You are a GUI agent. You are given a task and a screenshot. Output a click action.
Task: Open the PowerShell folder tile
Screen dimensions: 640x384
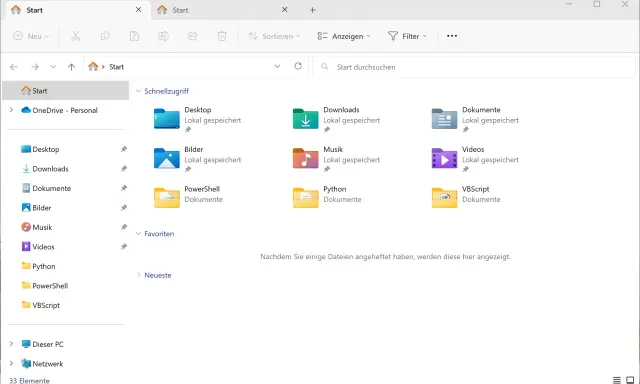(189, 197)
